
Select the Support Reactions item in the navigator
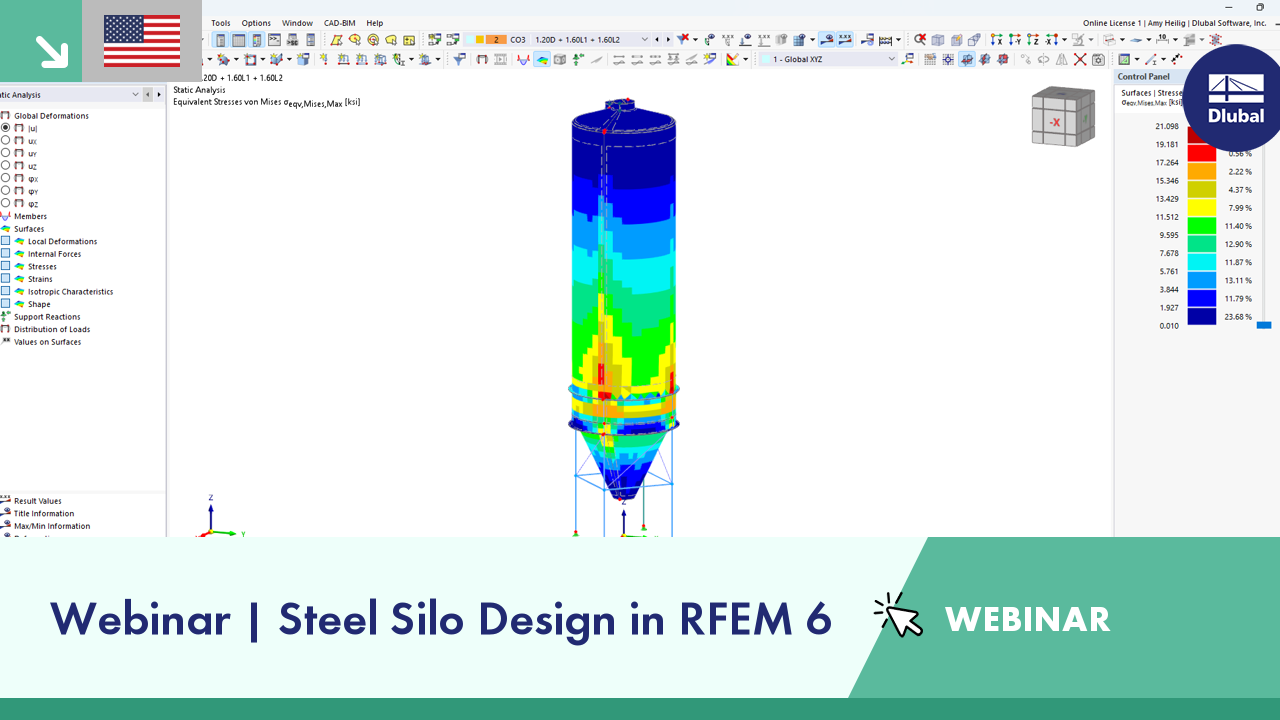click(x=47, y=317)
